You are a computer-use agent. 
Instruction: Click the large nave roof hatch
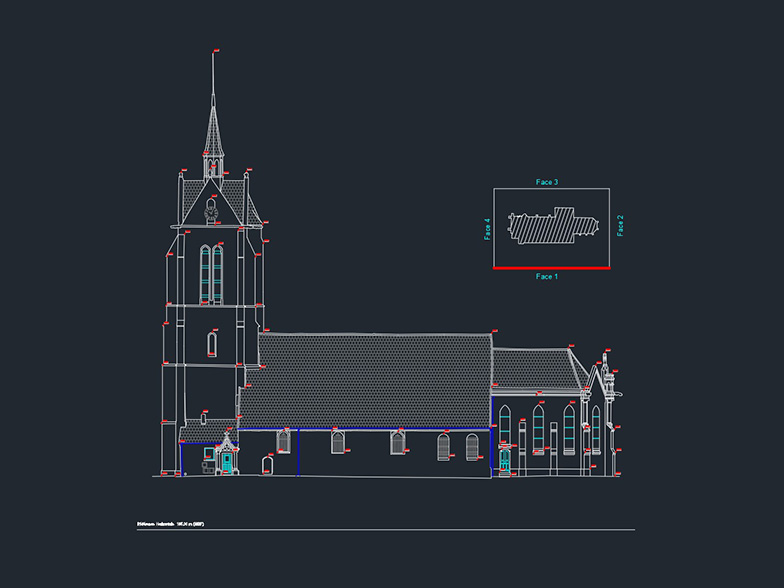[x=365, y=381]
